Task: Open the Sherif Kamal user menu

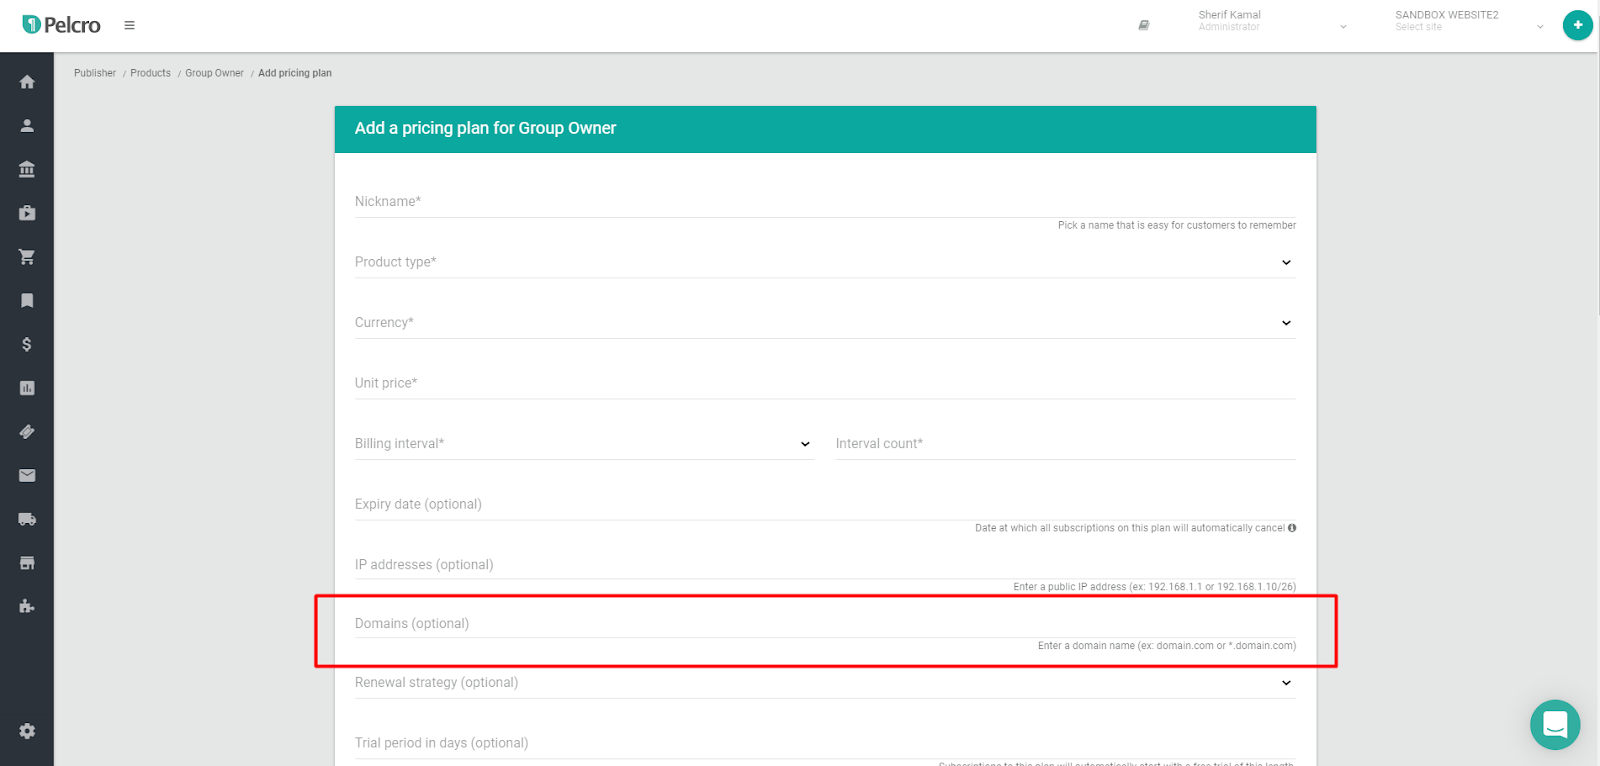Action: point(1271,21)
